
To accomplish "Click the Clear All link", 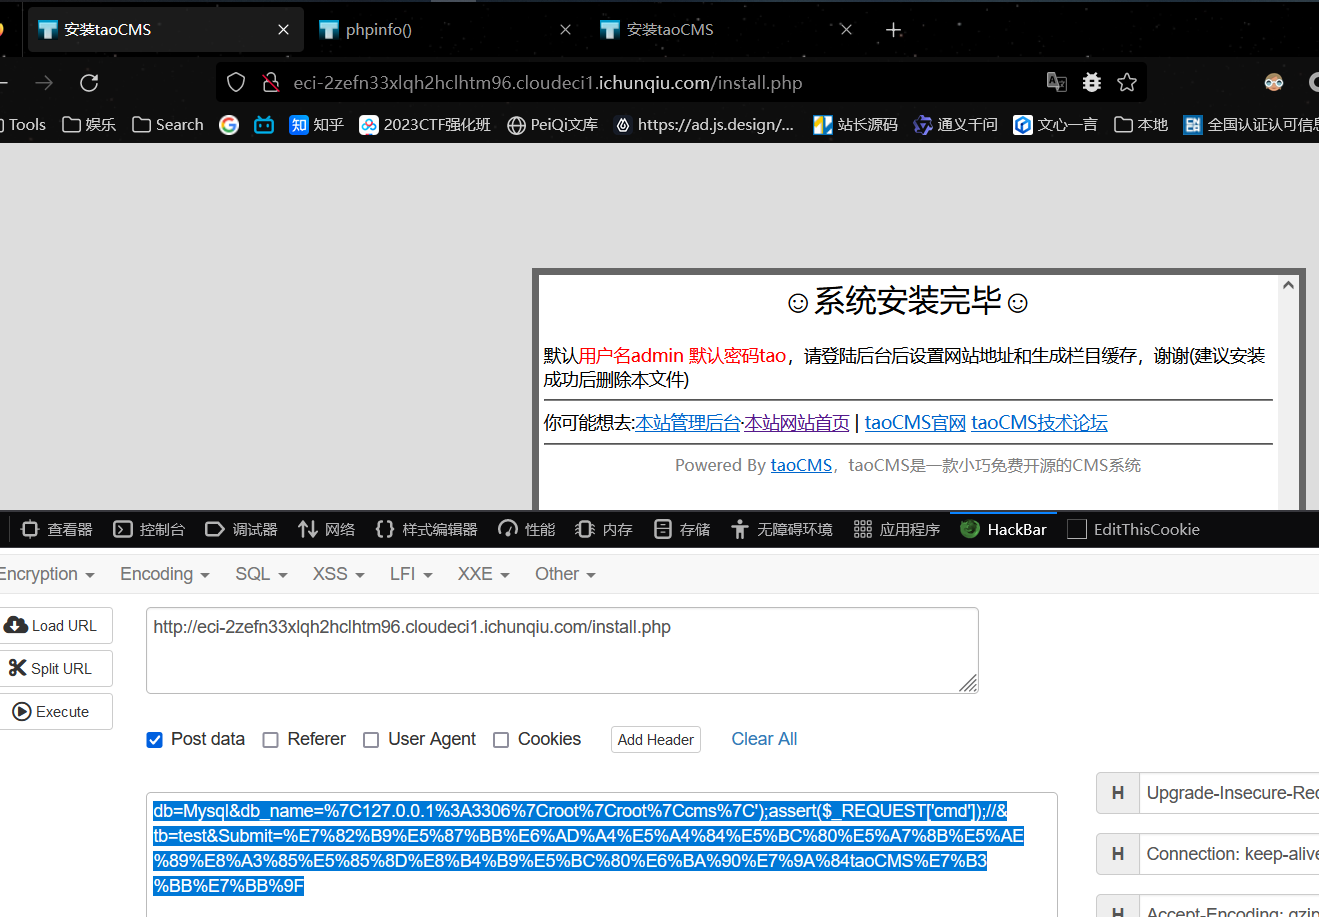I will tap(764, 739).
